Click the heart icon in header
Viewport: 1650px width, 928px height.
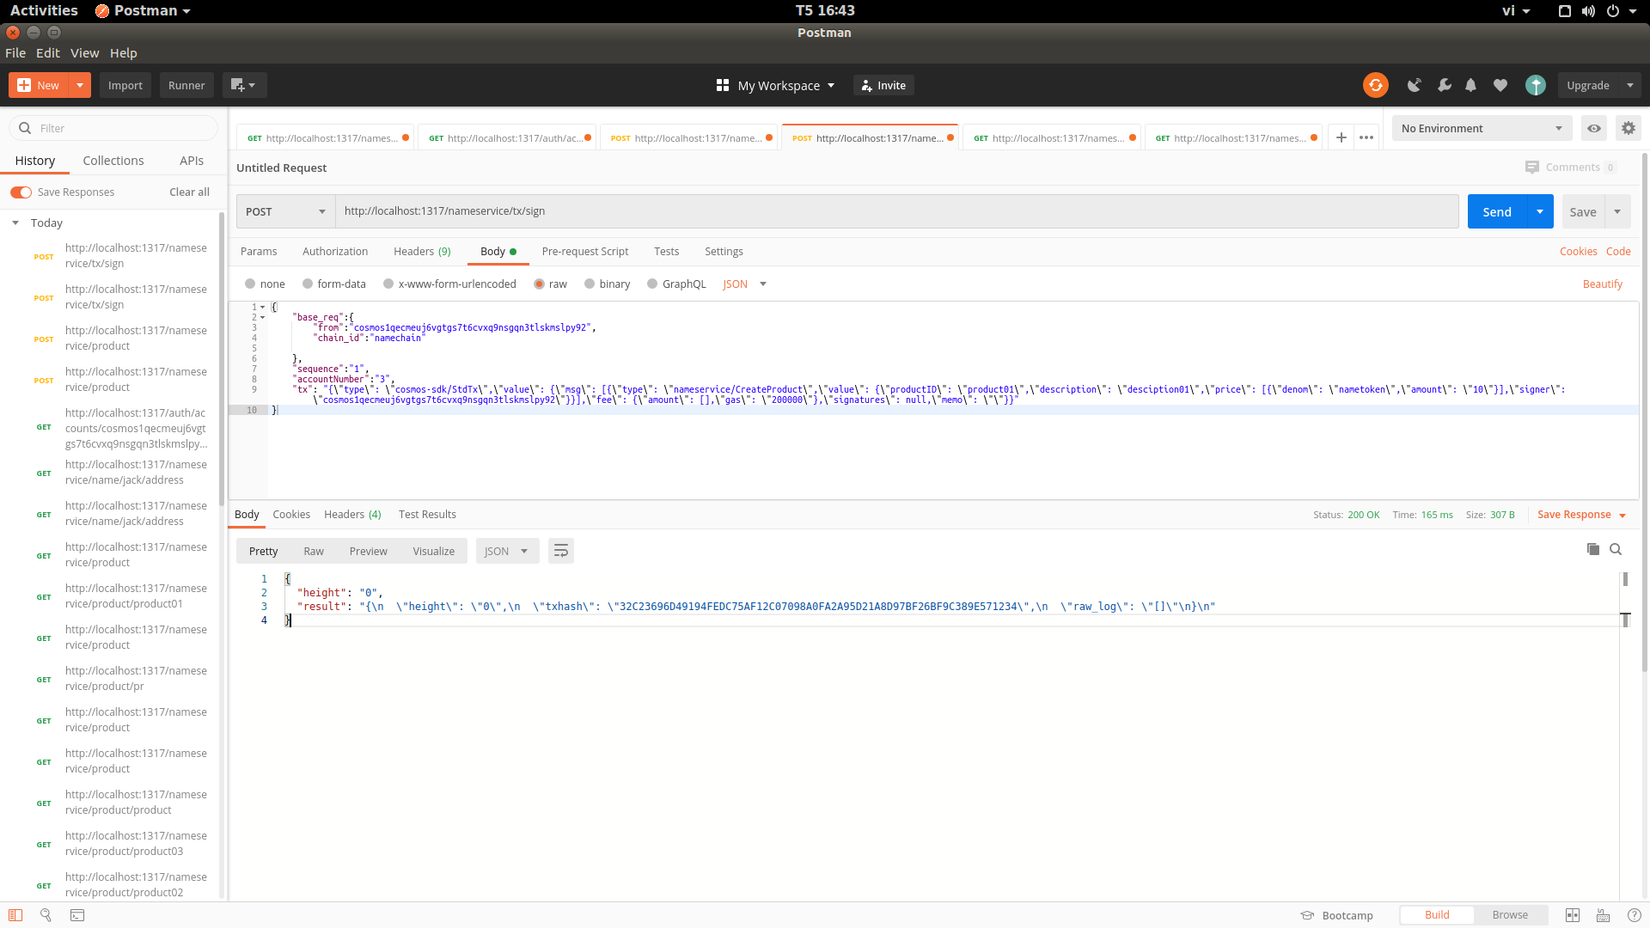1500,86
